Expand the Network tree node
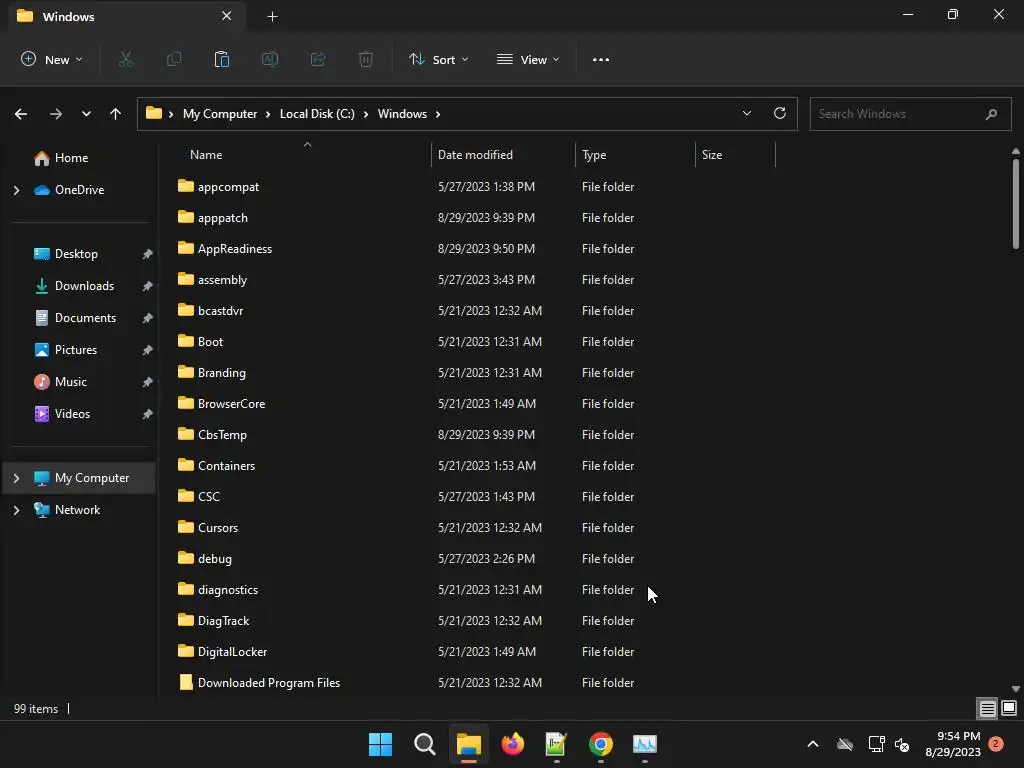This screenshot has height=768, width=1024. click(x=16, y=510)
